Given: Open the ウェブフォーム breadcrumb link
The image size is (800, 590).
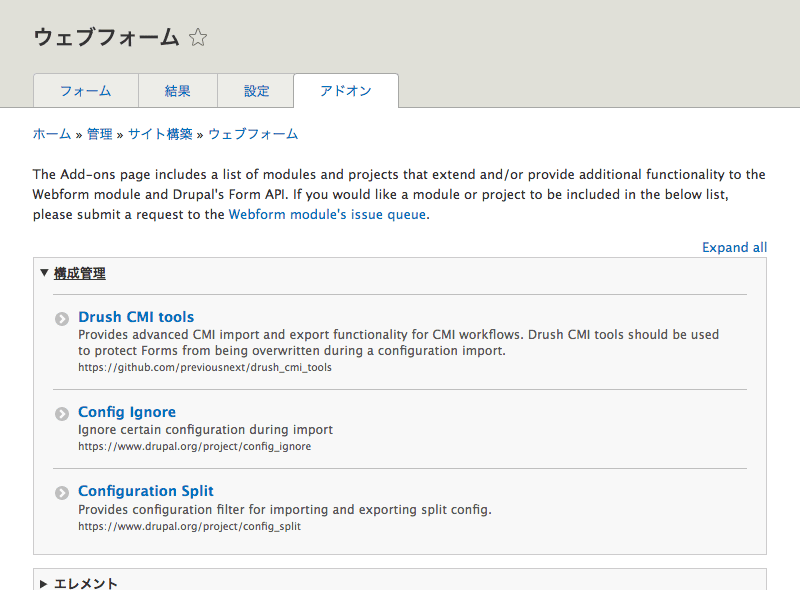Looking at the screenshot, I should [253, 134].
